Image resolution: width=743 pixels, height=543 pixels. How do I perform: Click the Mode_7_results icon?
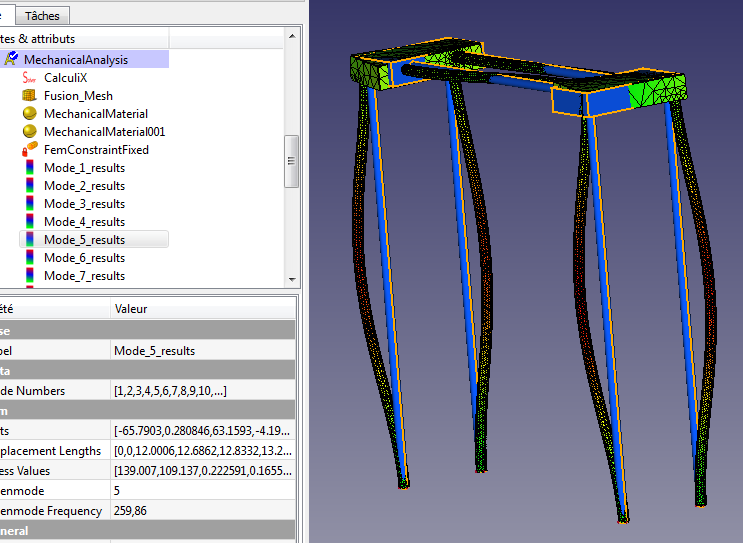(29, 276)
